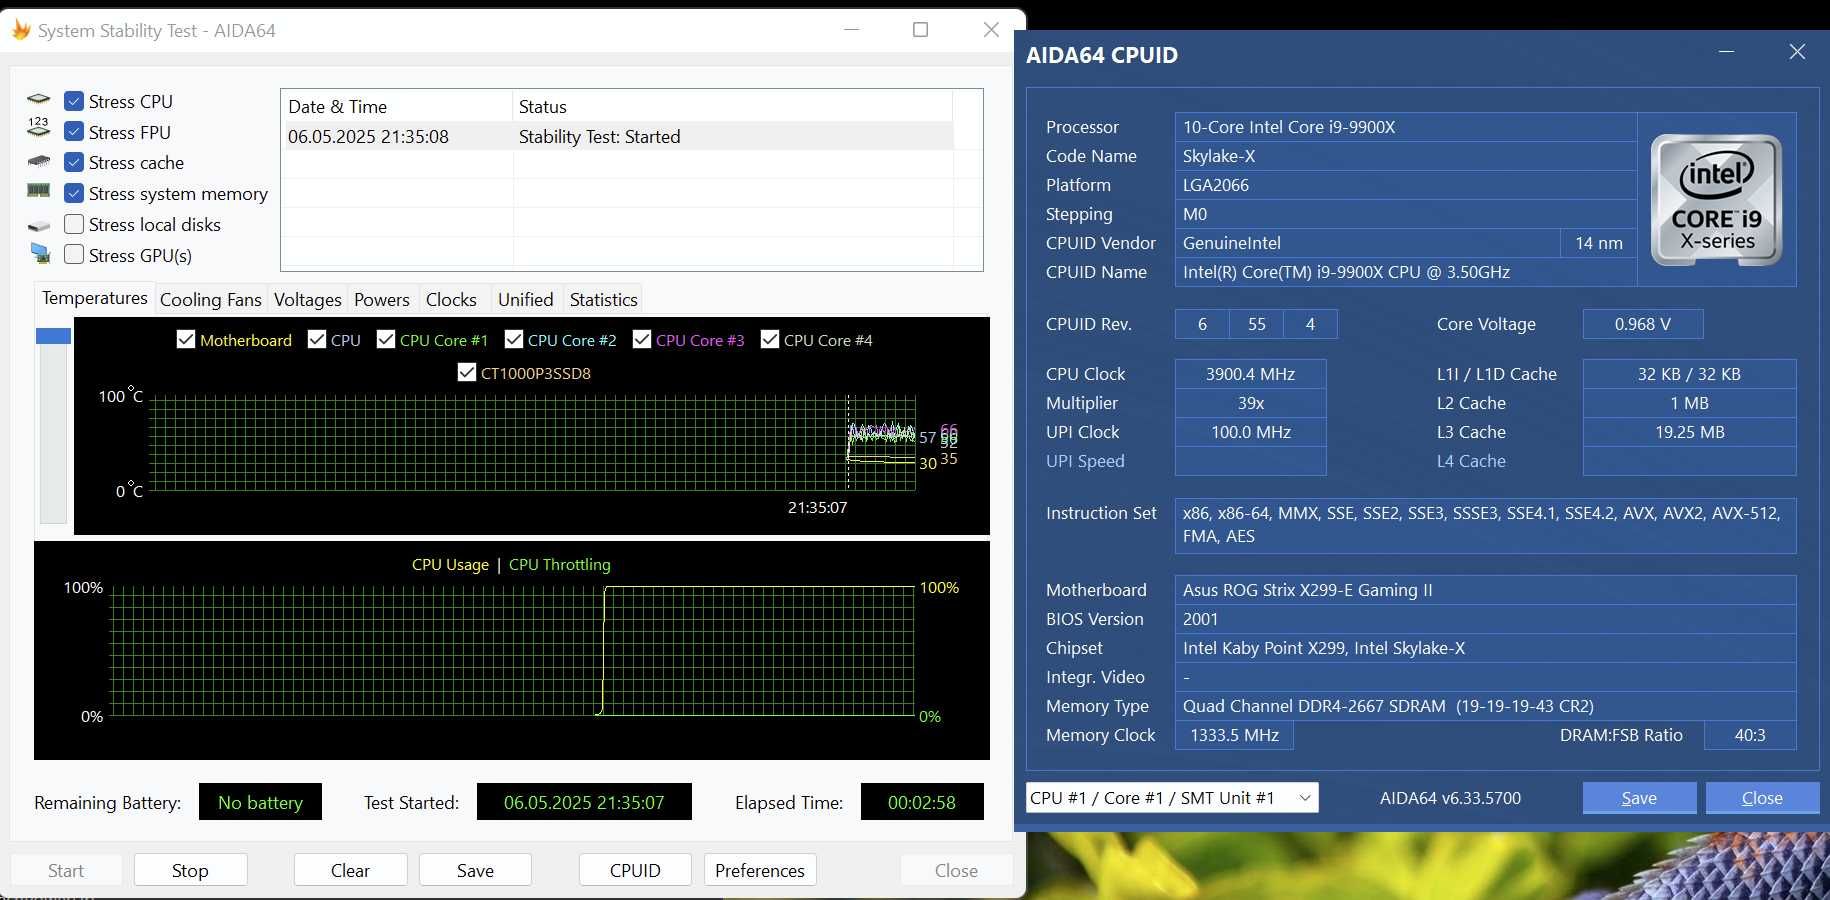Select the Clocks tab
1830x900 pixels.
point(451,299)
